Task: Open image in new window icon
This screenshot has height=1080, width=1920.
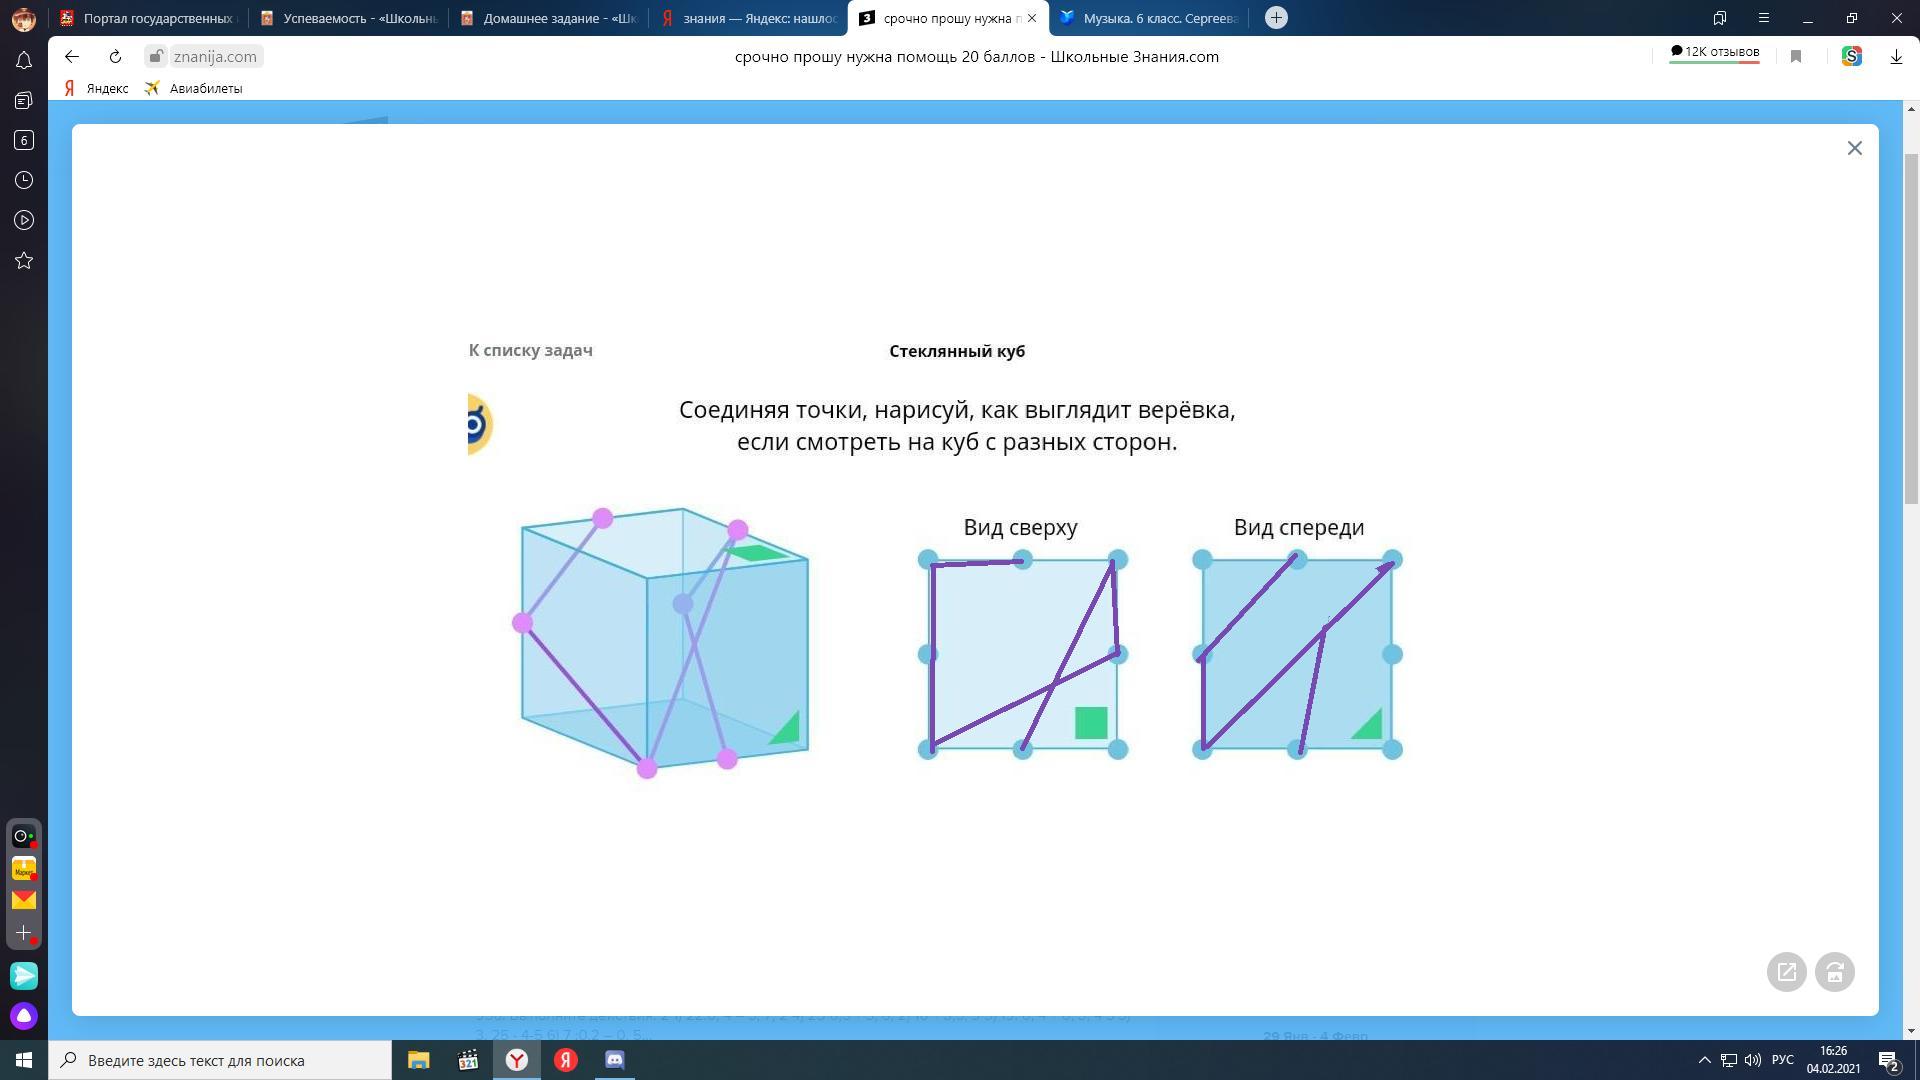Action: (x=1786, y=972)
